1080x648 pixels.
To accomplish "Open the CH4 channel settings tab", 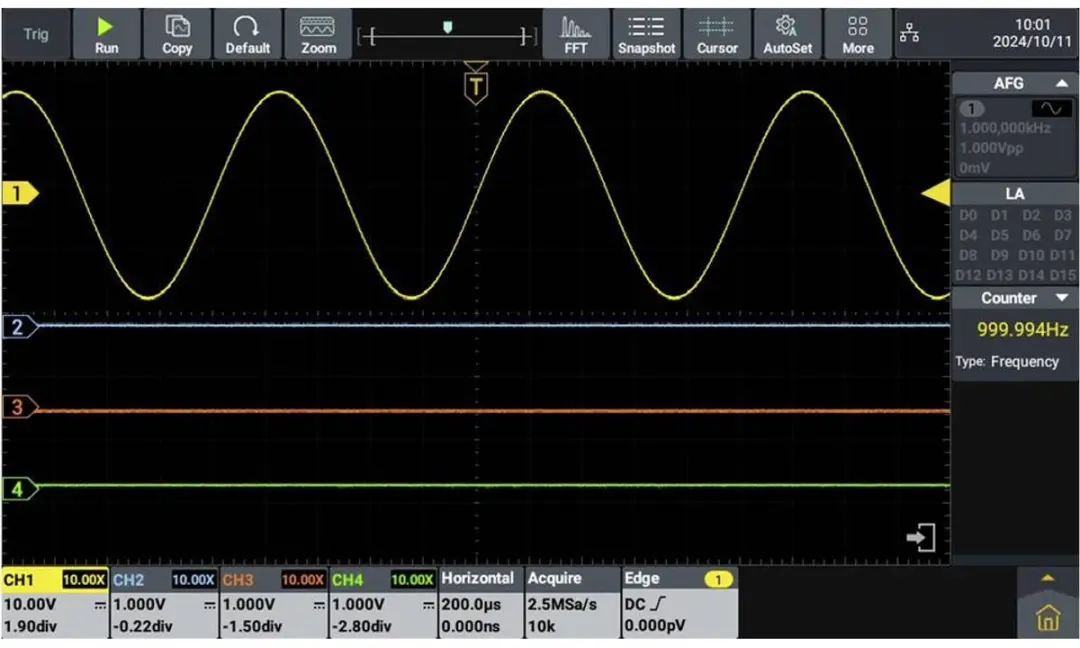I will tap(347, 580).
